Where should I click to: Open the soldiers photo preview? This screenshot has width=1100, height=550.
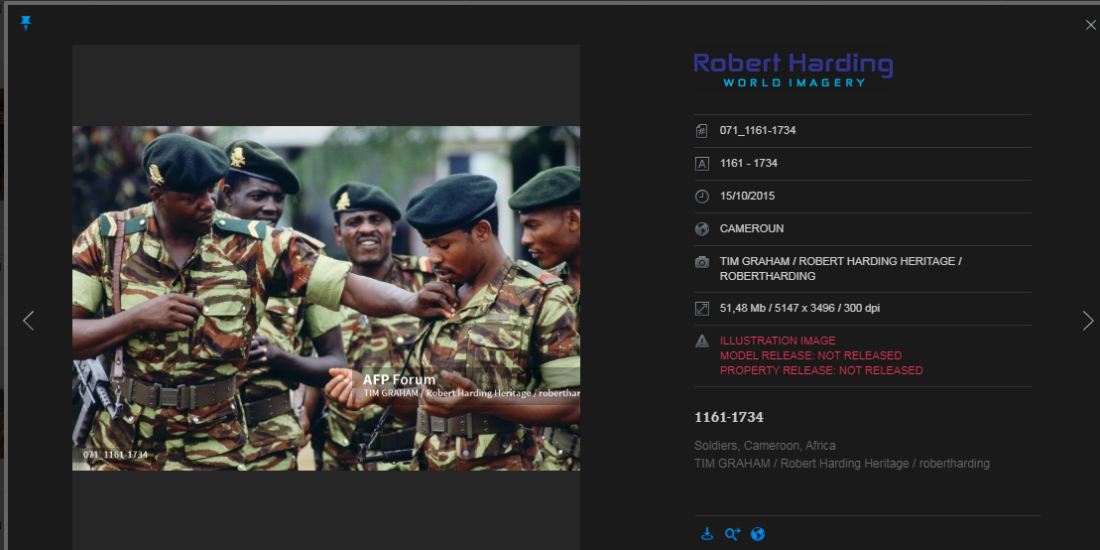click(x=326, y=298)
